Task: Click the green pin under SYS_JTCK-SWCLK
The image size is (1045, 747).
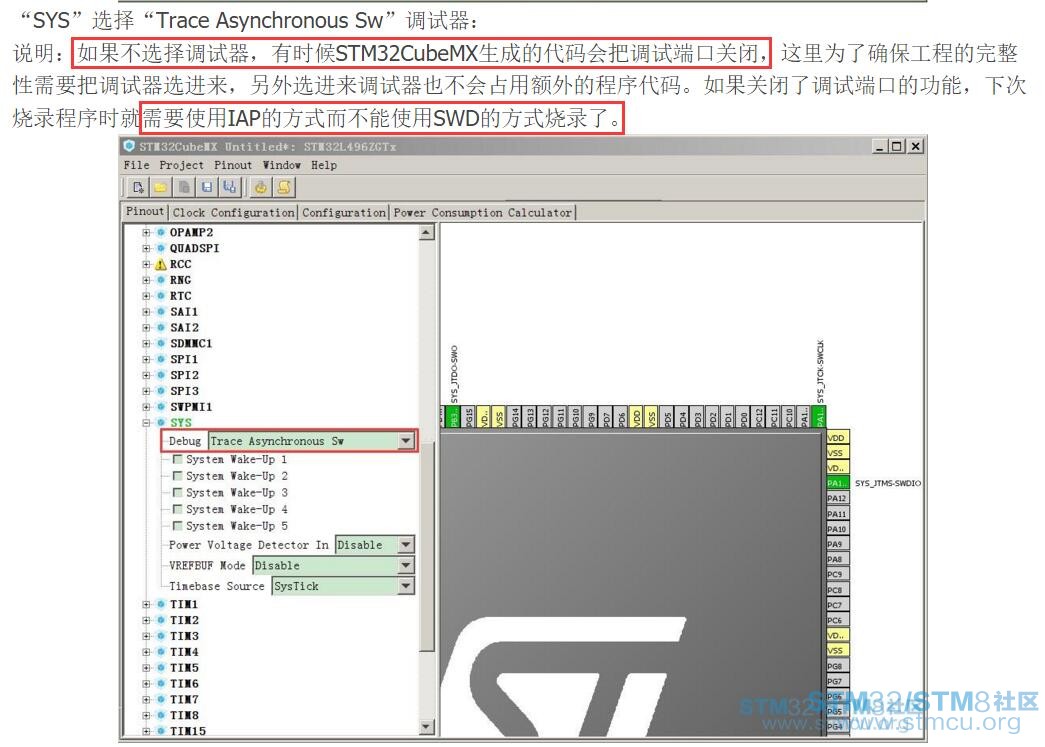Action: click(x=820, y=416)
